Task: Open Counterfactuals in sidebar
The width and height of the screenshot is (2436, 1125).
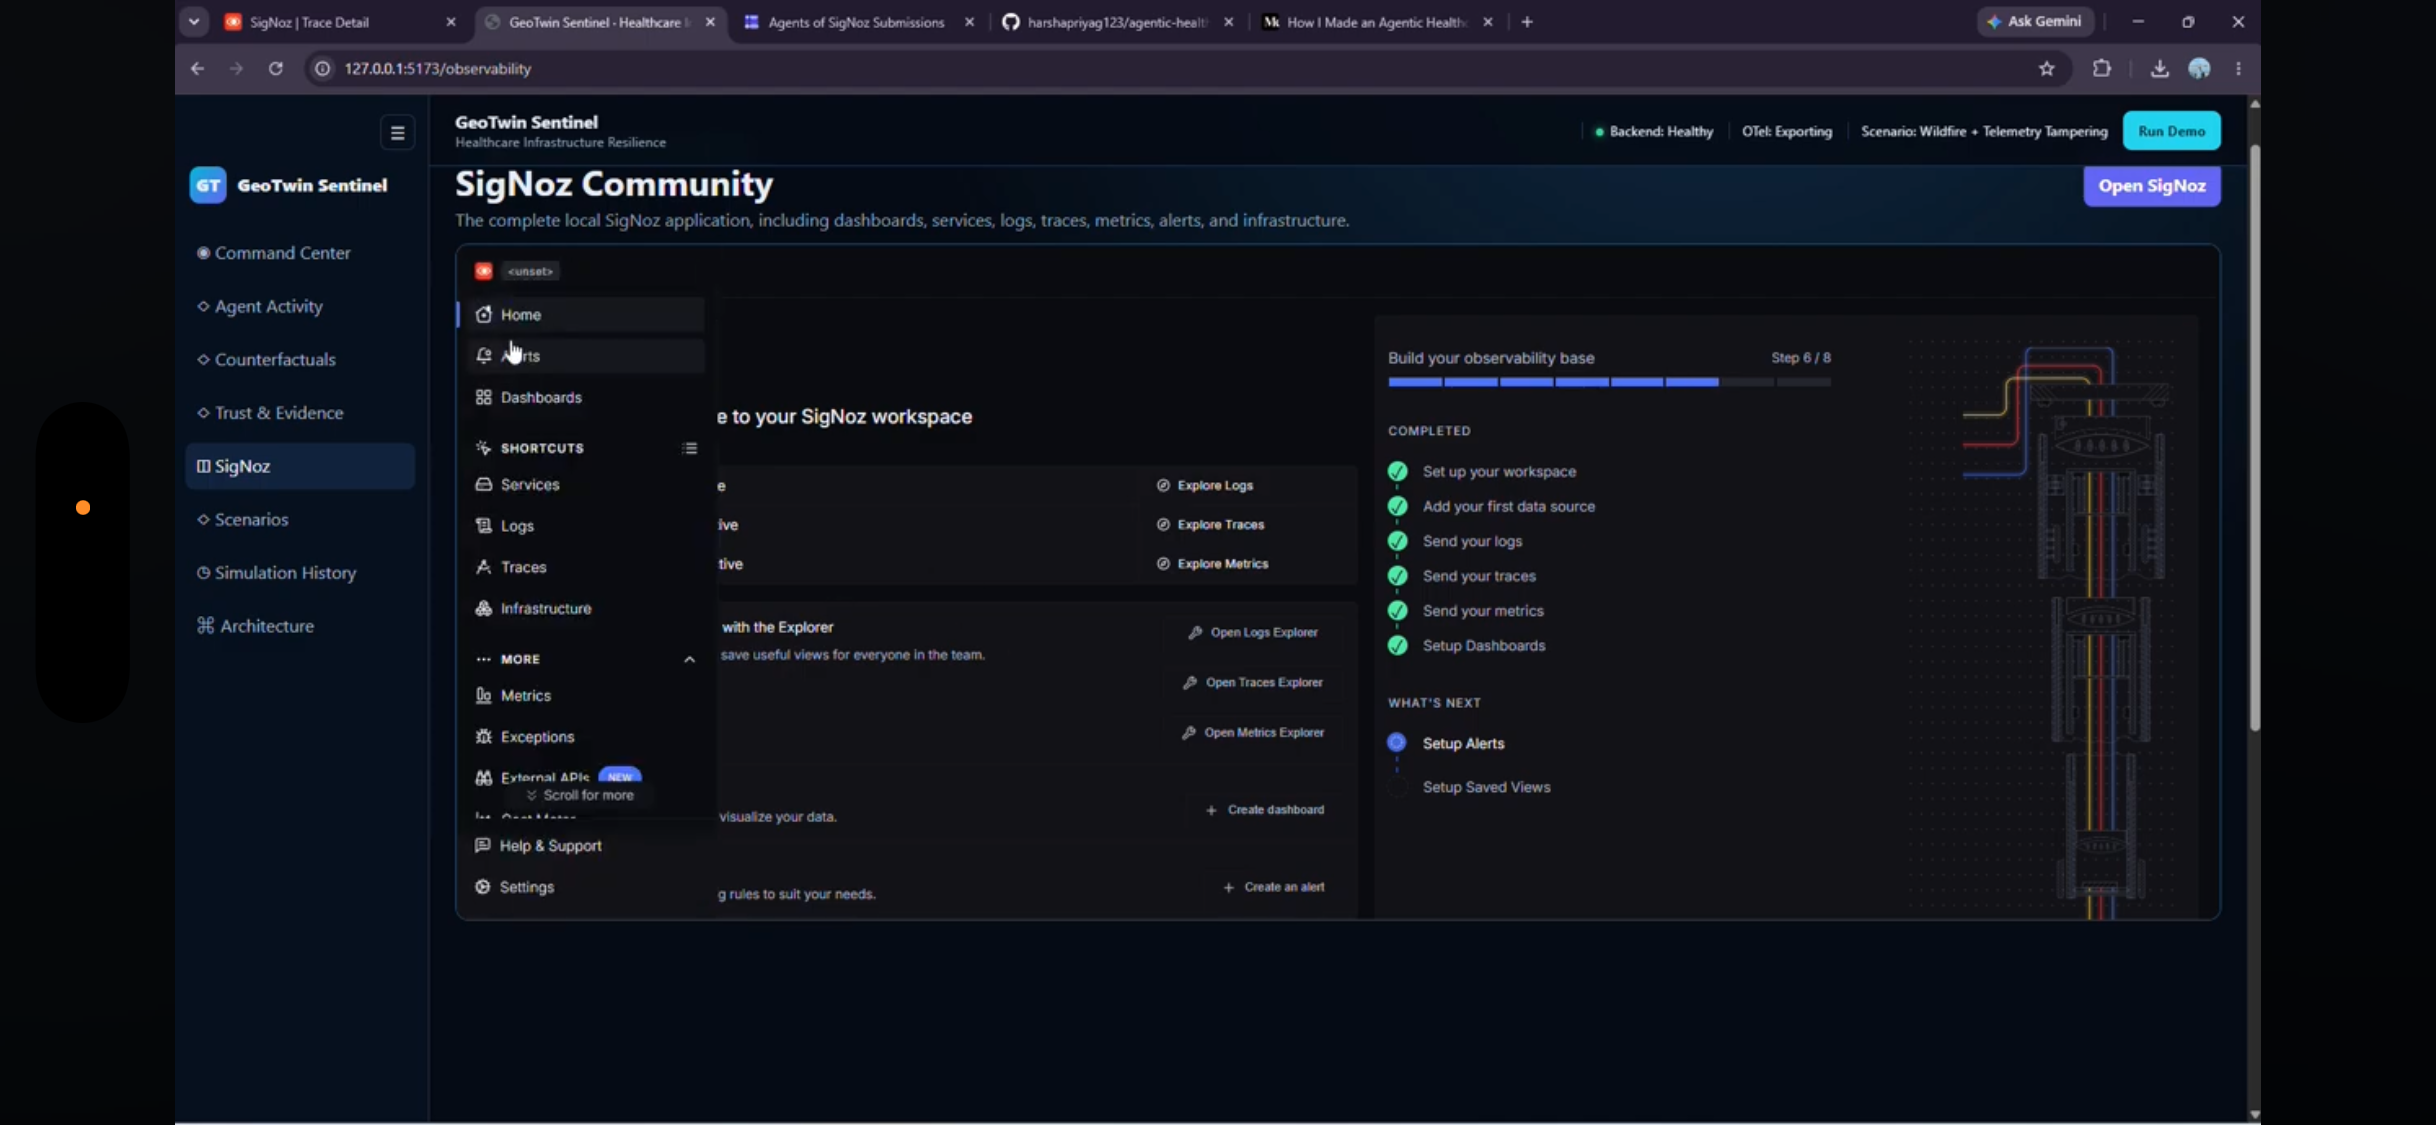Action: click(300, 359)
